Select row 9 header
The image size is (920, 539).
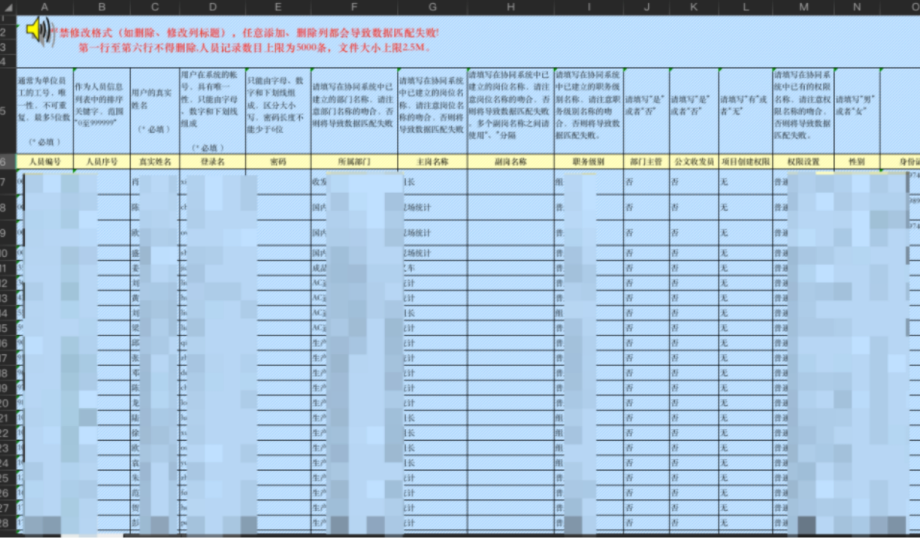[8, 233]
